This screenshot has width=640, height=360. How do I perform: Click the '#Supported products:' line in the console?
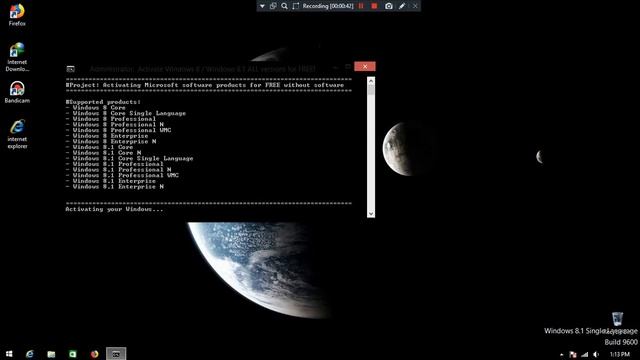[x=103, y=102]
